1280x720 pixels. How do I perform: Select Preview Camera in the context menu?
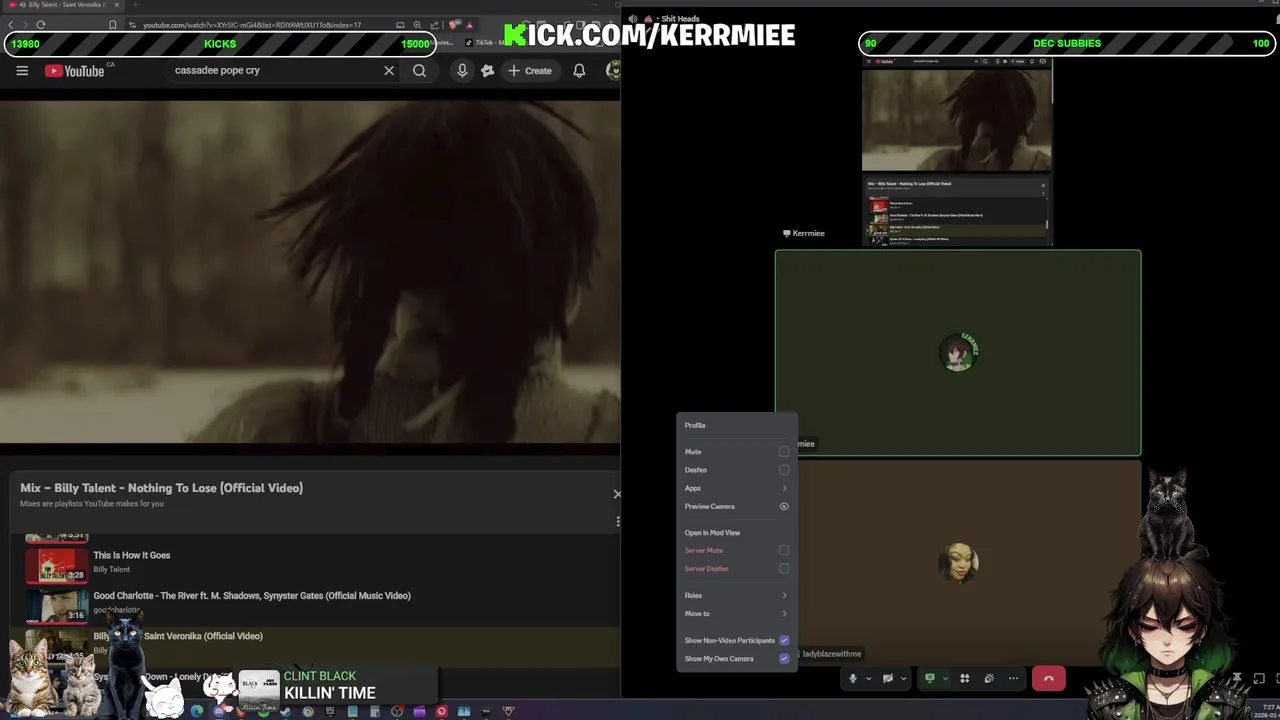pyautogui.click(x=736, y=506)
